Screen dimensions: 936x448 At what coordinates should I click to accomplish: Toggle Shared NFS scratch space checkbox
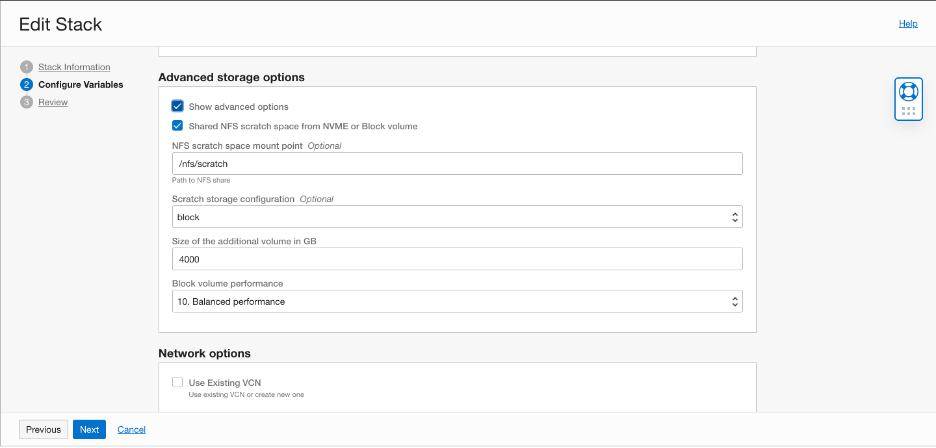pyautogui.click(x=177, y=126)
